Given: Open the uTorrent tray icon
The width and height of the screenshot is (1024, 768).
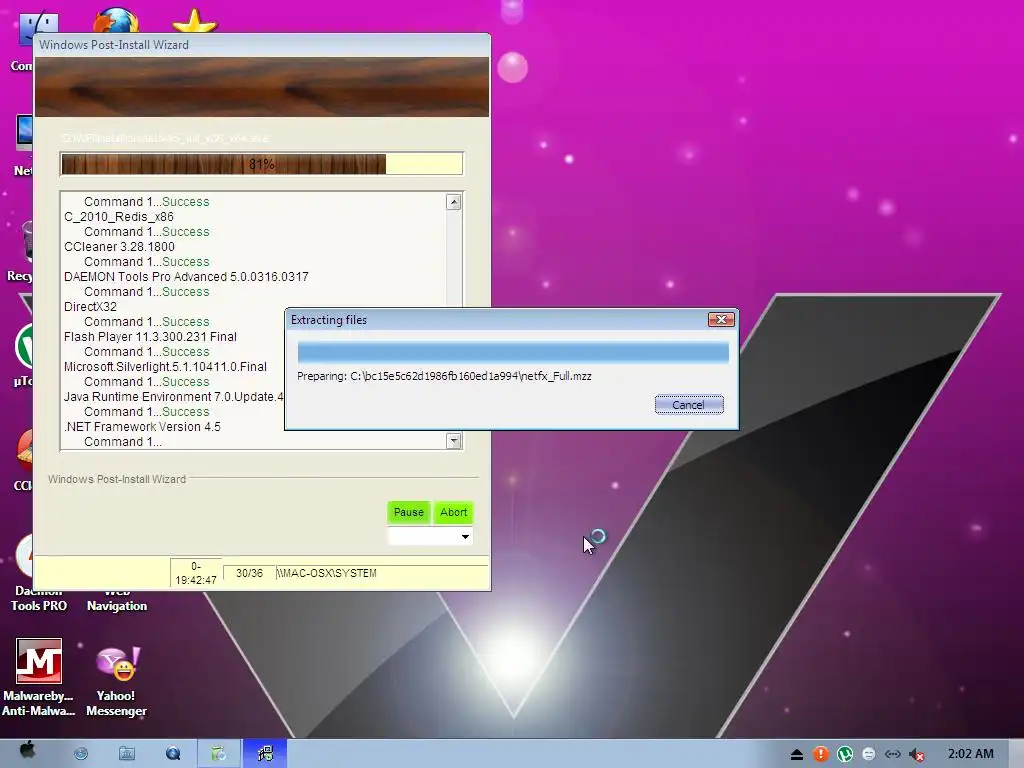Looking at the screenshot, I should [844, 754].
